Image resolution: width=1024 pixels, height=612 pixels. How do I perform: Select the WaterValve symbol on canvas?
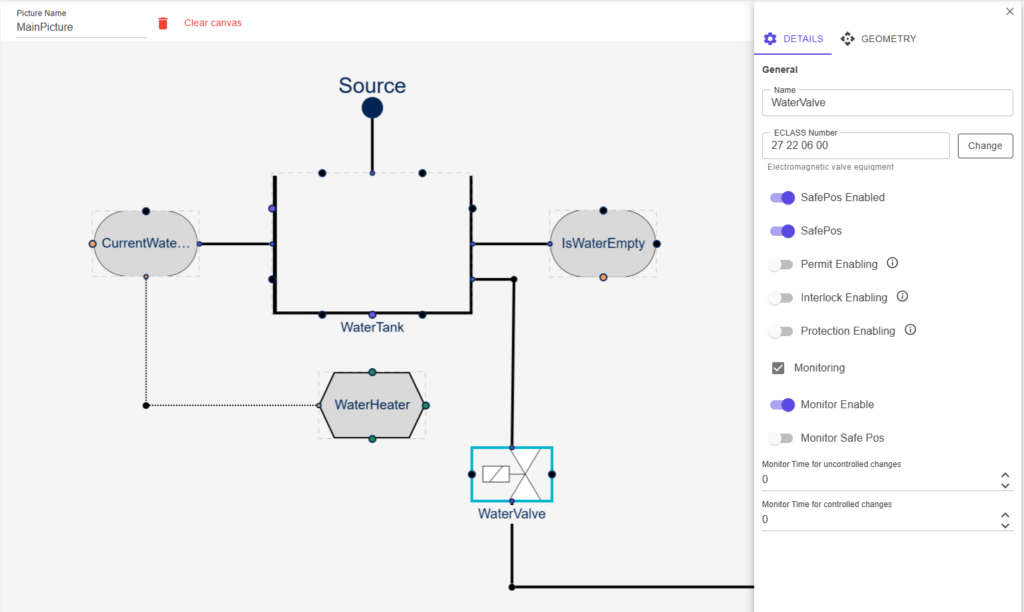pos(511,474)
